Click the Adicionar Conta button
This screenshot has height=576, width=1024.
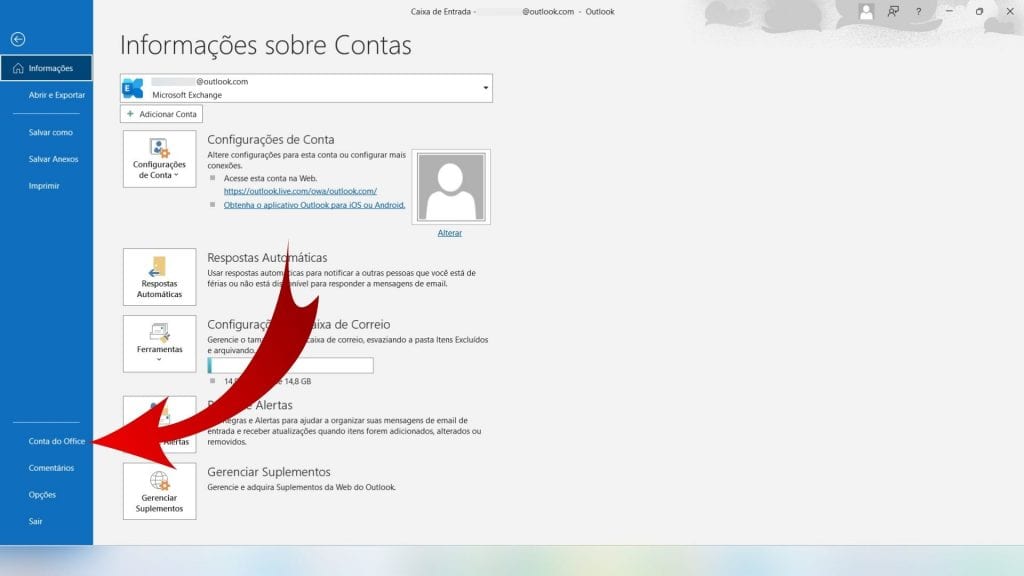click(x=161, y=113)
